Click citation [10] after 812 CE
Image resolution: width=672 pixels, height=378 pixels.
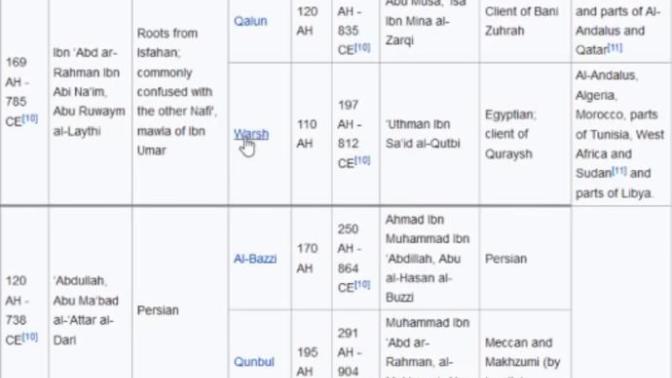pyautogui.click(x=362, y=160)
